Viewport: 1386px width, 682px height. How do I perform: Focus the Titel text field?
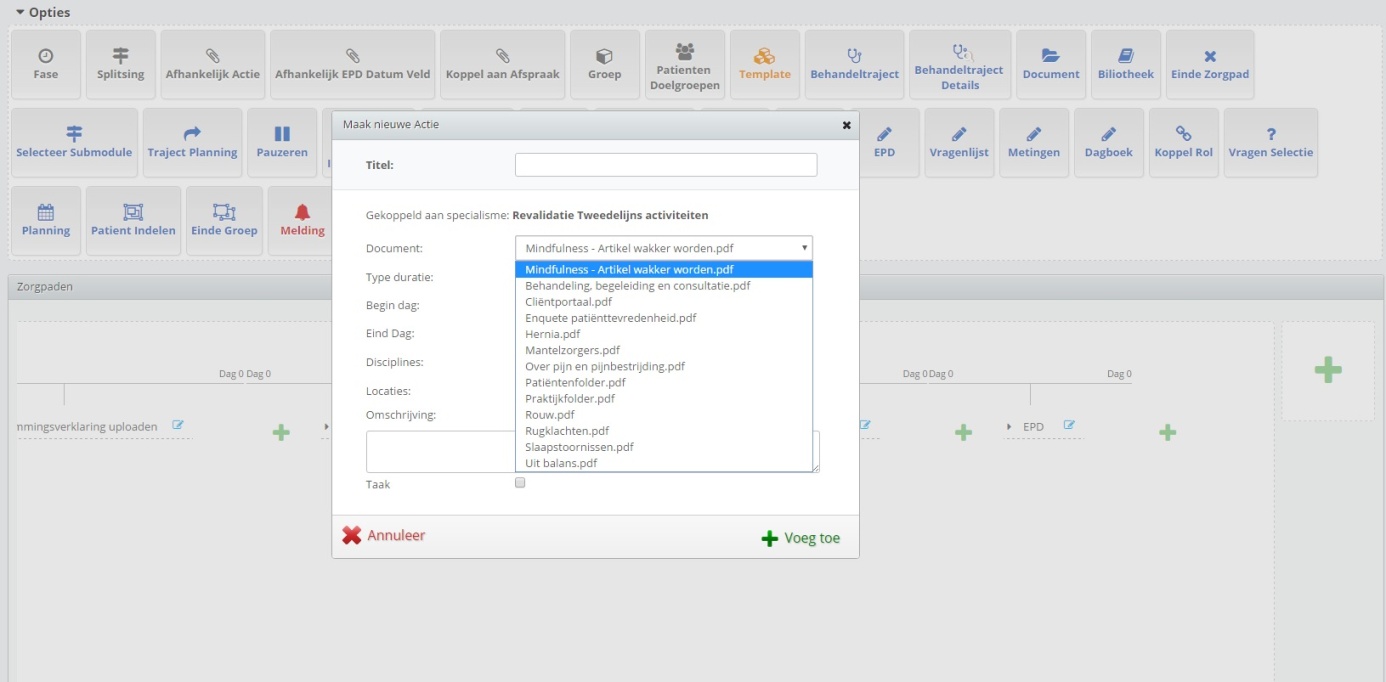(666, 165)
